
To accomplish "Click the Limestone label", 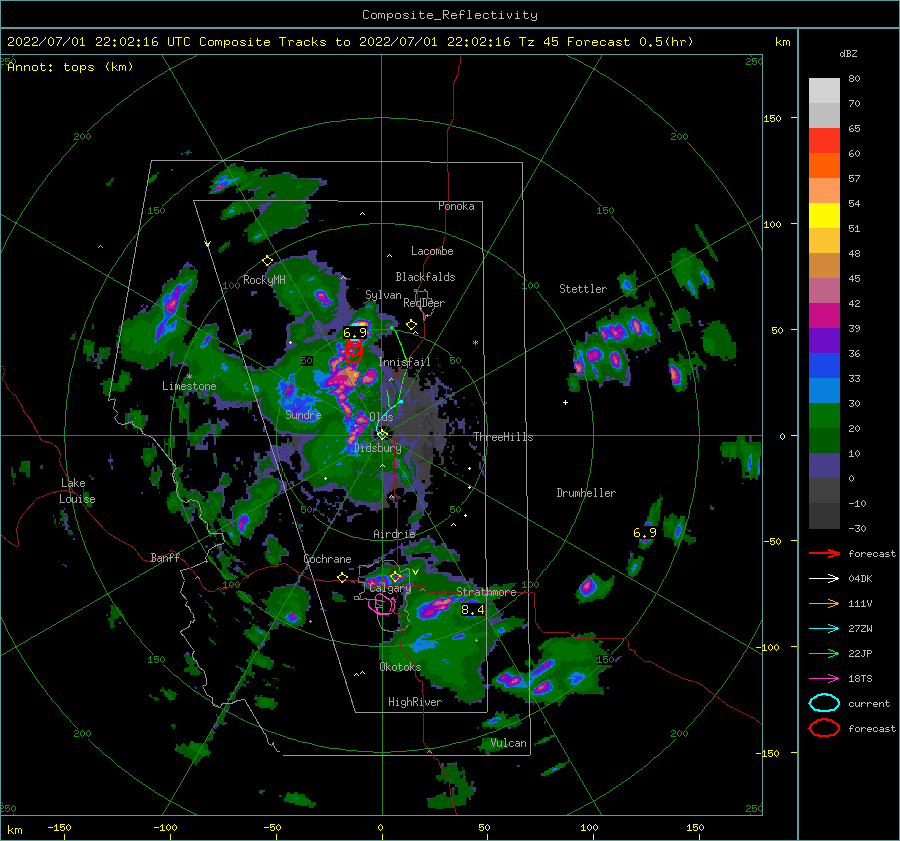I will pyautogui.click(x=189, y=386).
